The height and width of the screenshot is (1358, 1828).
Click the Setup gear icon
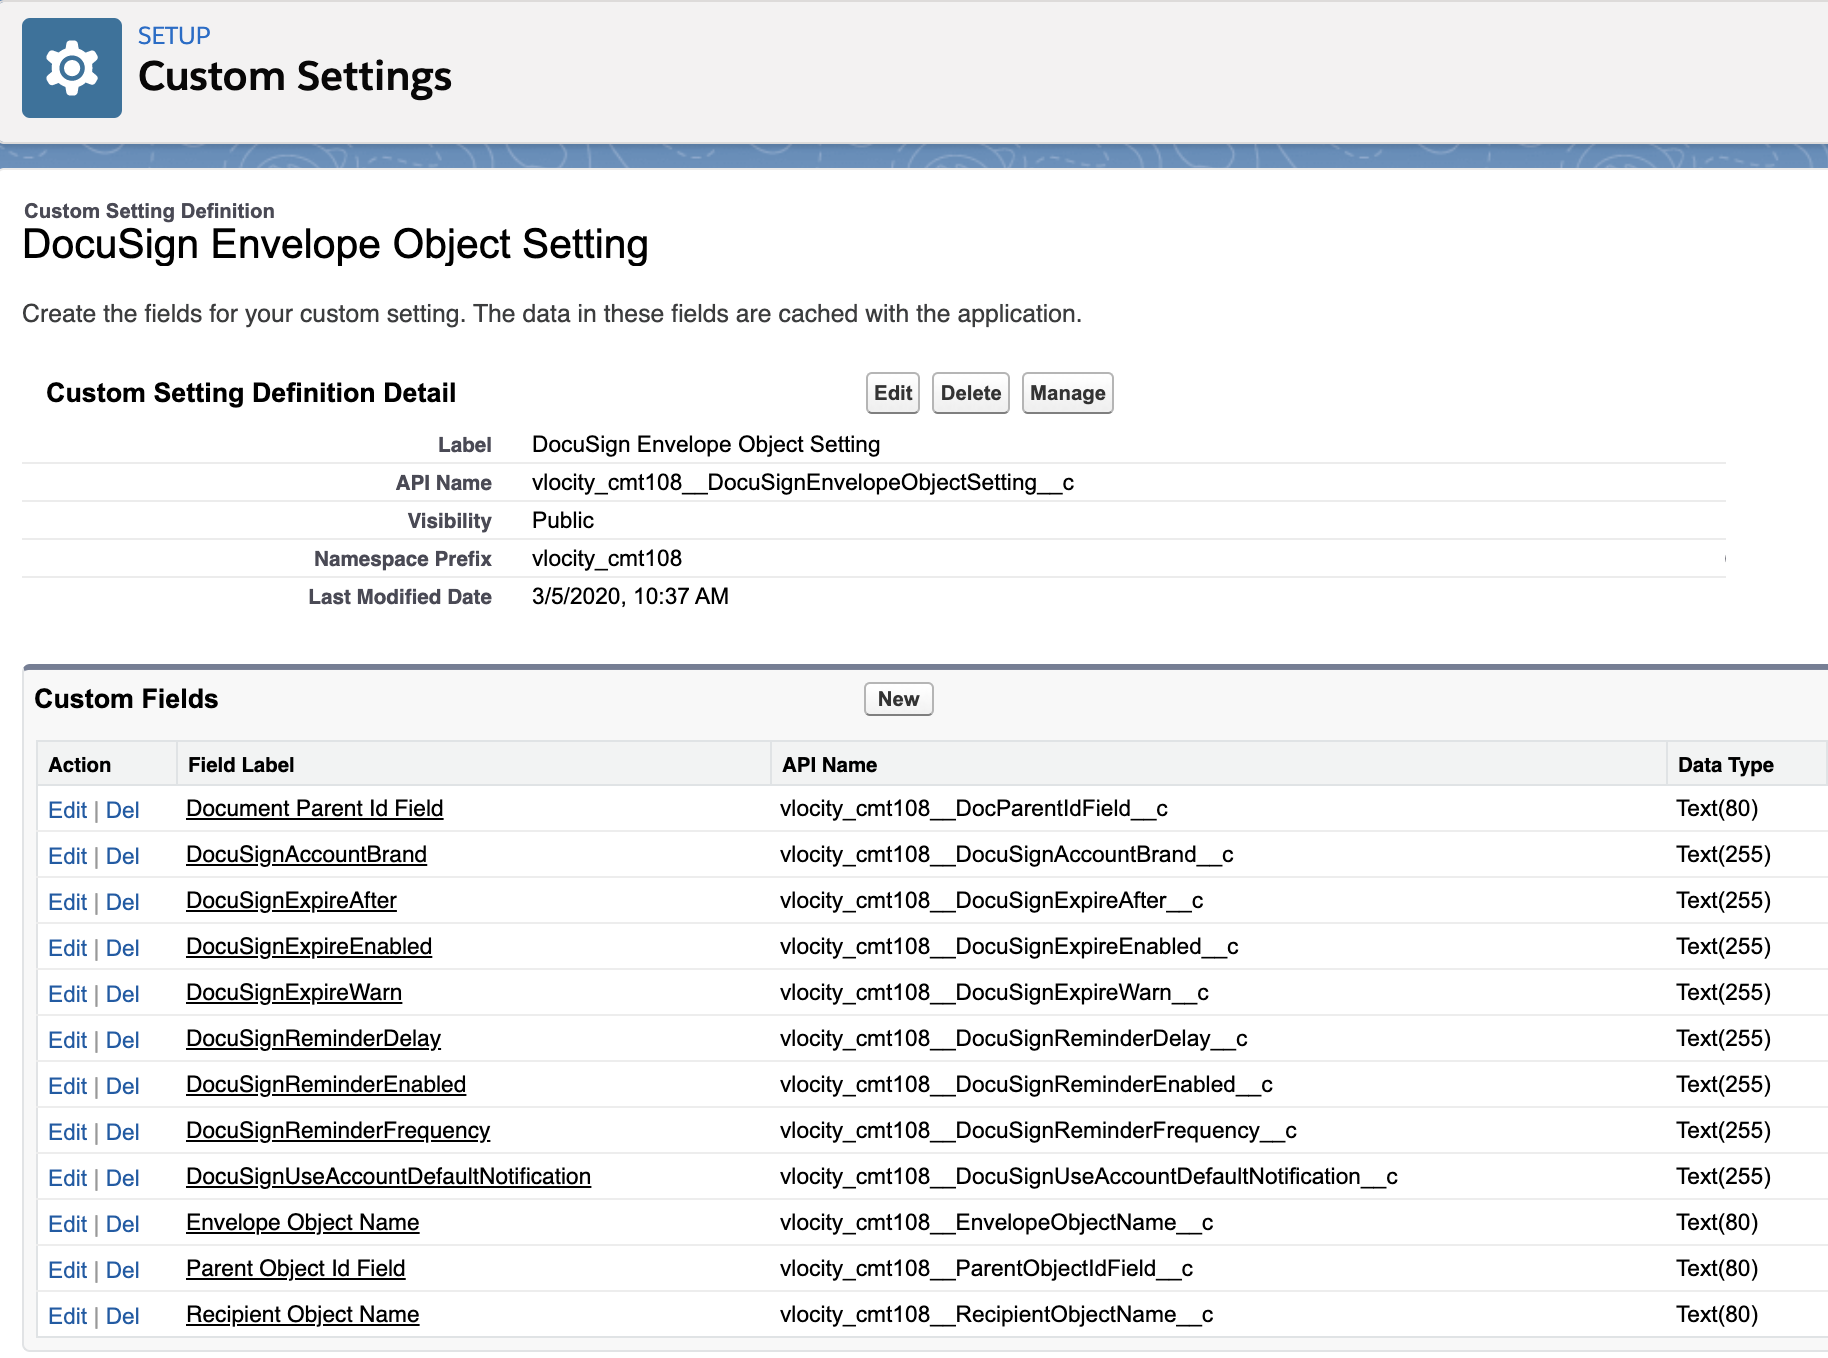click(71, 68)
